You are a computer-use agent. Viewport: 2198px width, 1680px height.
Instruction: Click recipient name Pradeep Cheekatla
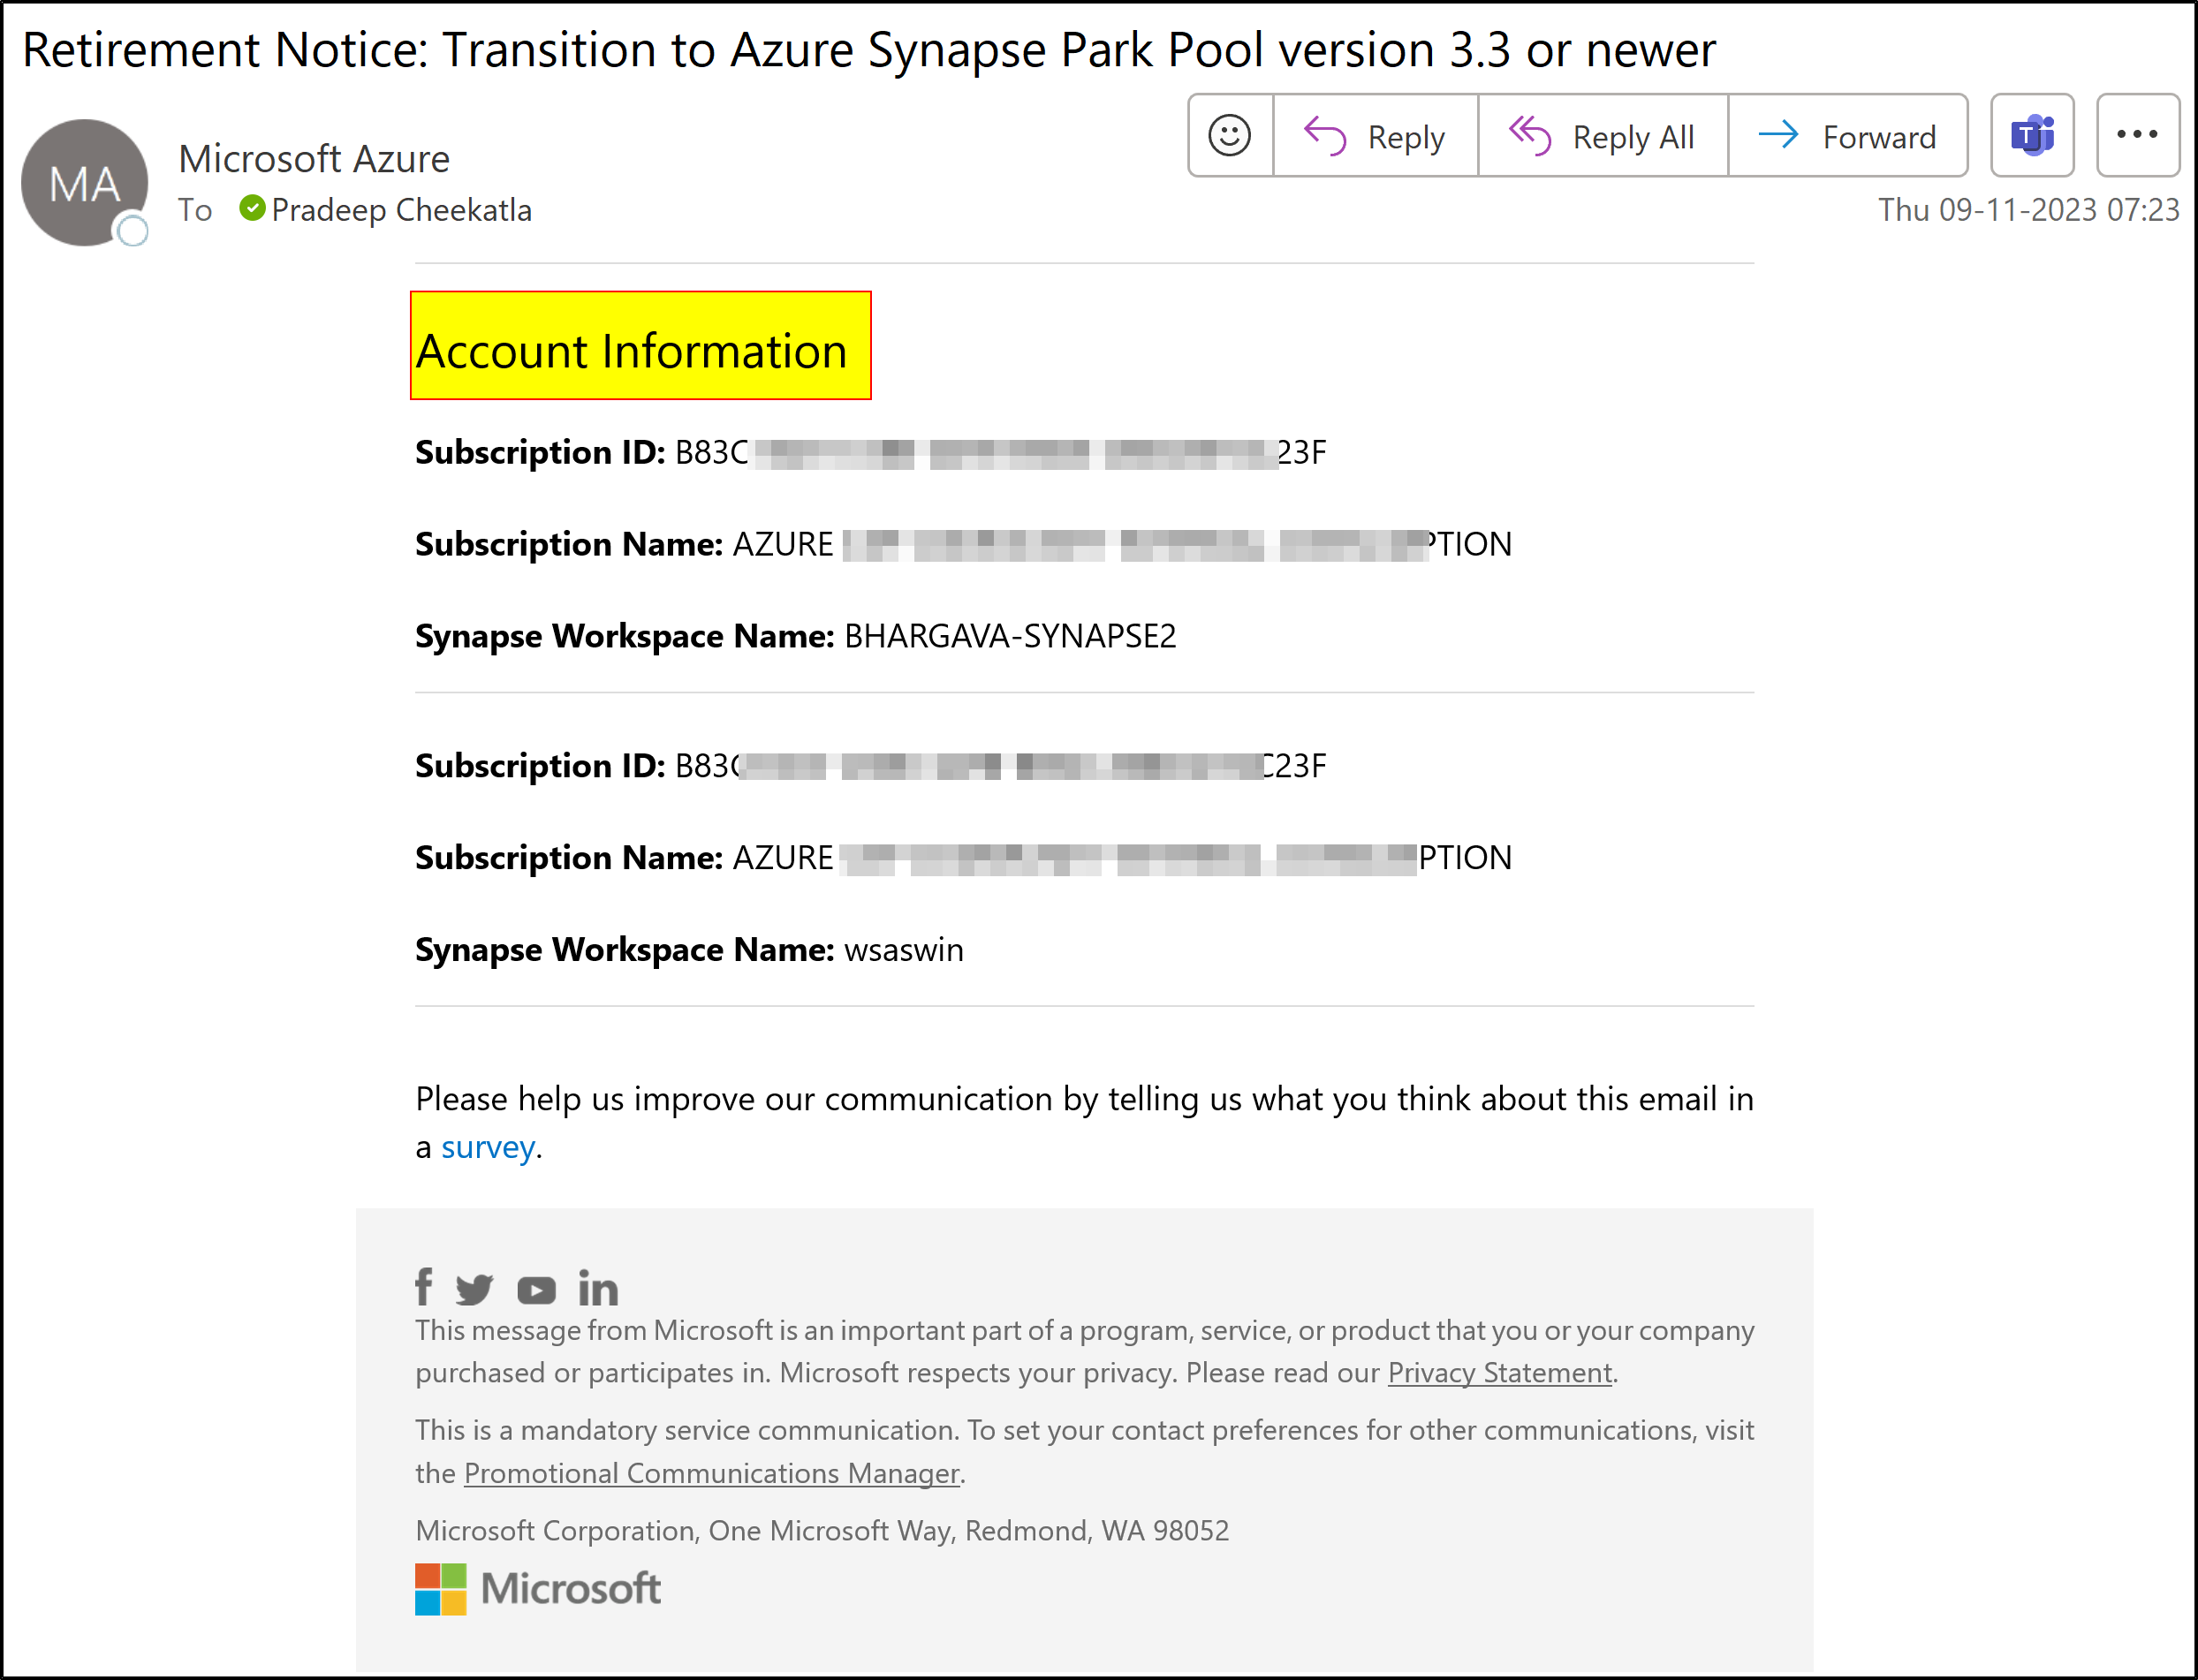click(x=401, y=209)
